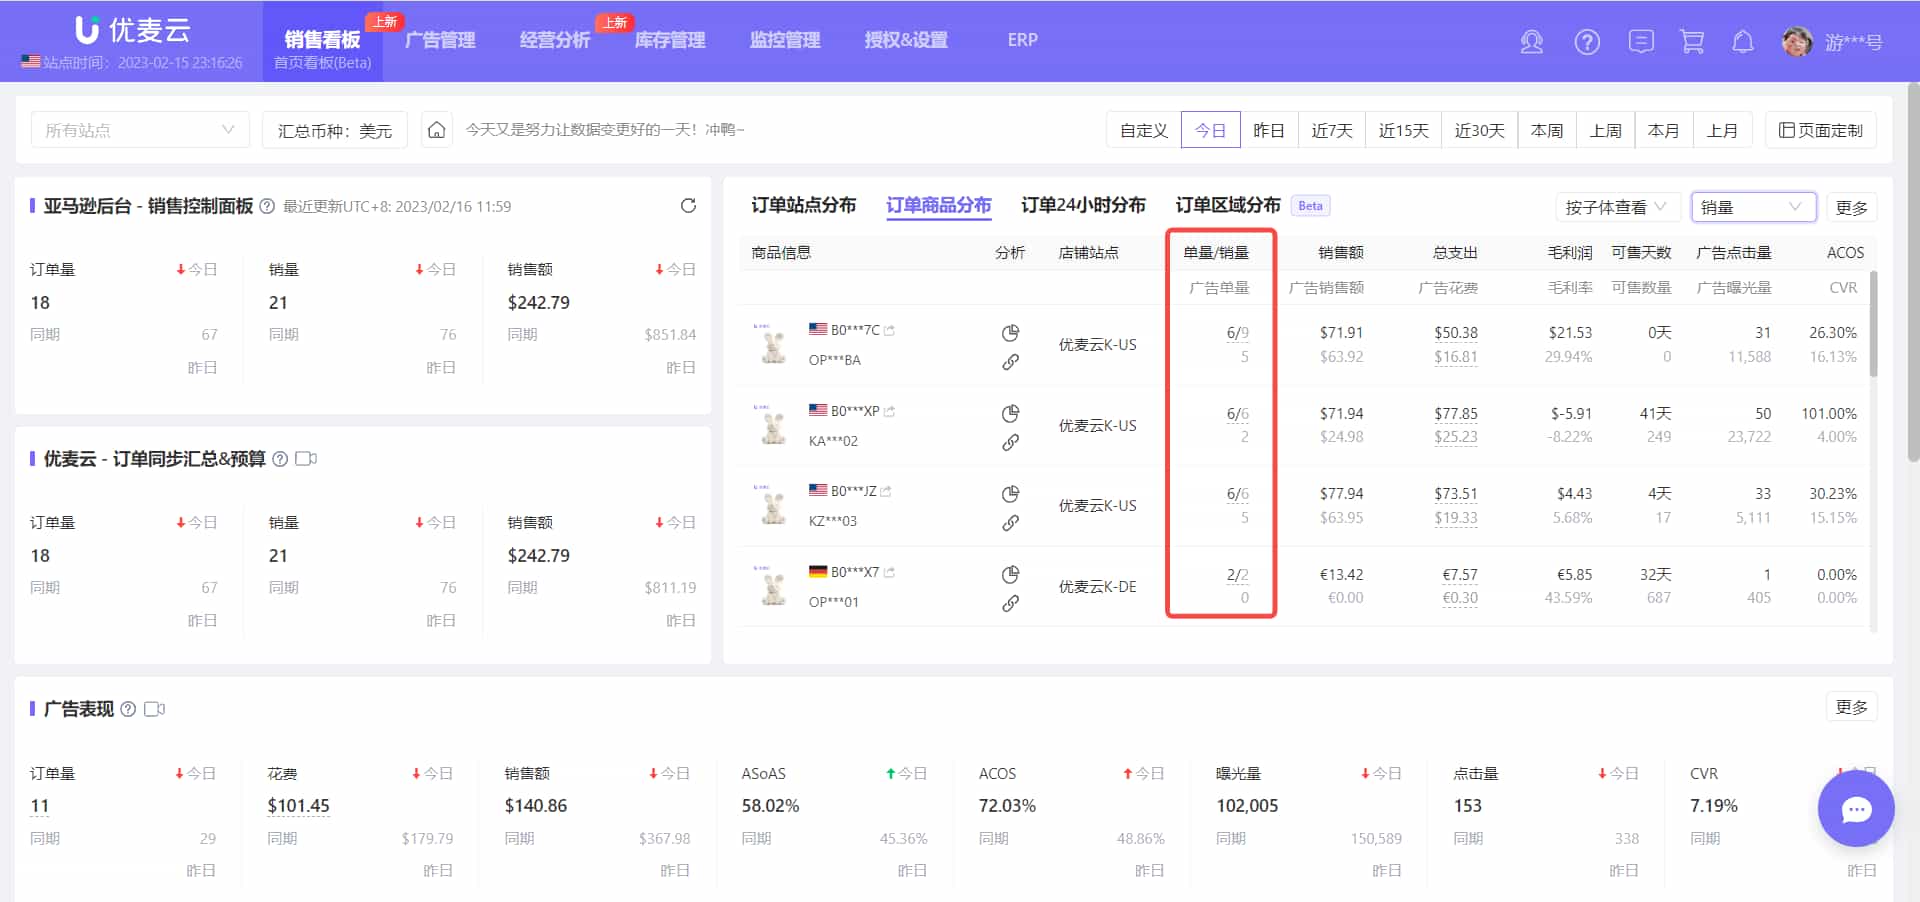Viewport: 1920px width, 902px height.
Task: Open 库存管理 menu
Action: pos(670,40)
